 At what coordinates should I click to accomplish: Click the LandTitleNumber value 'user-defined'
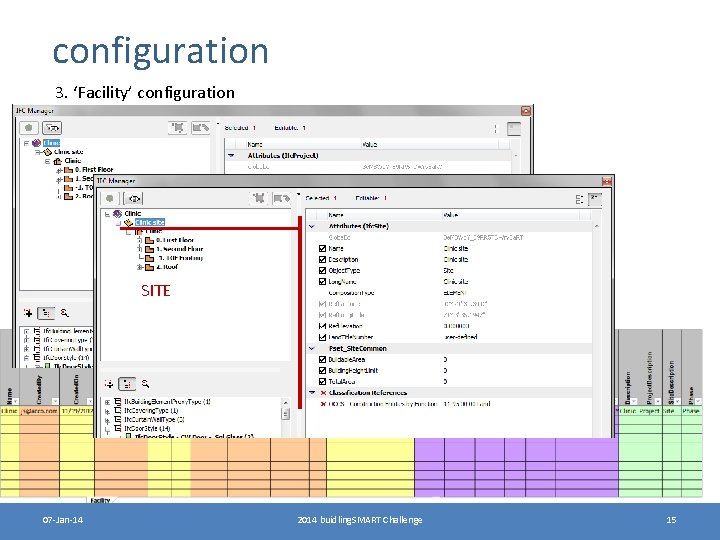[461, 337]
